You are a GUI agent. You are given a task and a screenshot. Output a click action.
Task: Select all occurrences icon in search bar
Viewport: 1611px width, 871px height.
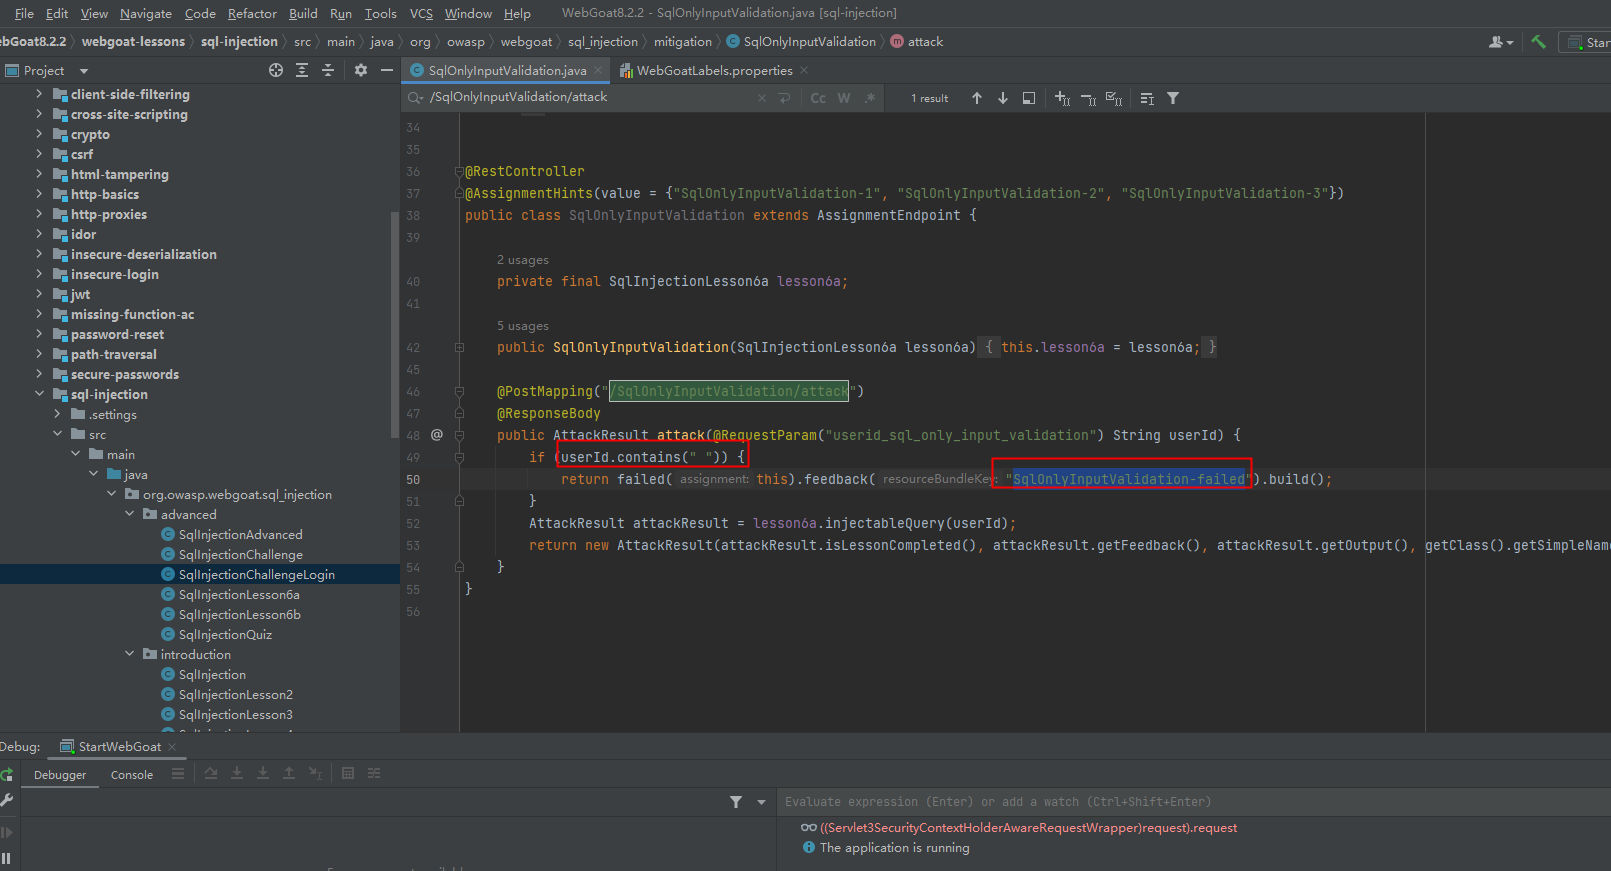click(1114, 98)
